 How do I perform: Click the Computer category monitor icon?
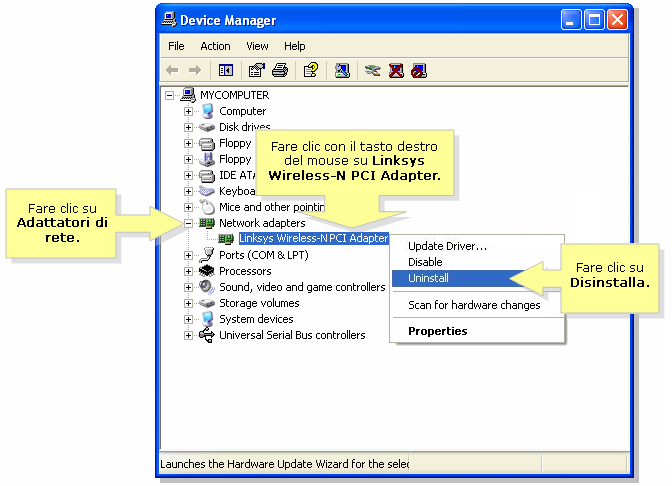tap(208, 111)
